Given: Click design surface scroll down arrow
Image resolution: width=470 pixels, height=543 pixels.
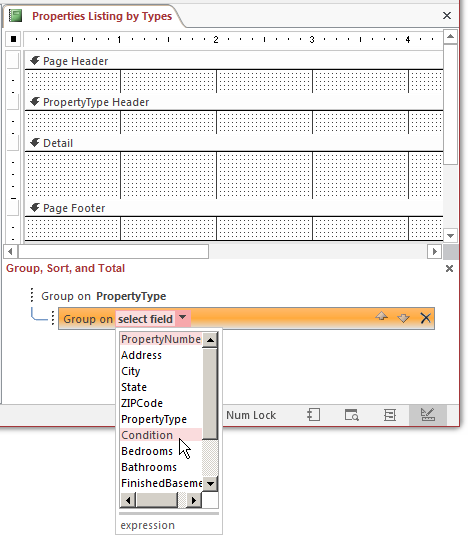Looking at the screenshot, I should (450, 236).
